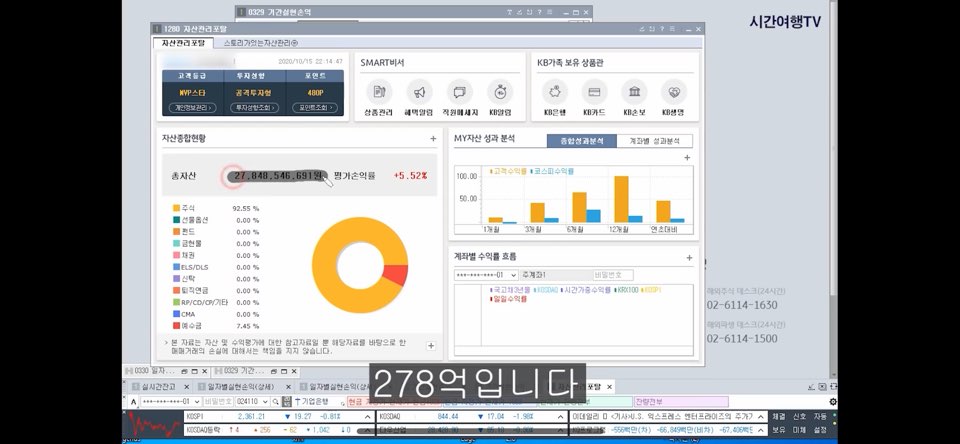Click the 비밀번호 field in 계좌별 수익률 흐름
This screenshot has width=960, height=444.
(x=613, y=276)
